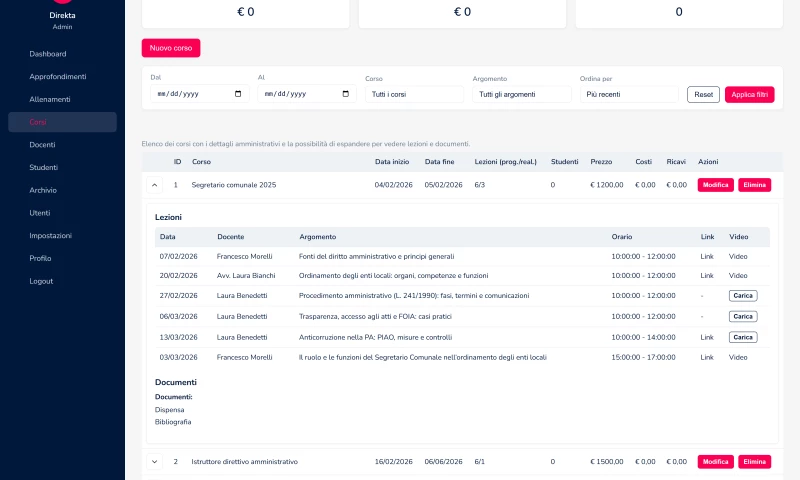This screenshot has width=800, height=480.
Task: Click the Trasparenza, accesso agli atti lesson topic
Action: pos(376,317)
